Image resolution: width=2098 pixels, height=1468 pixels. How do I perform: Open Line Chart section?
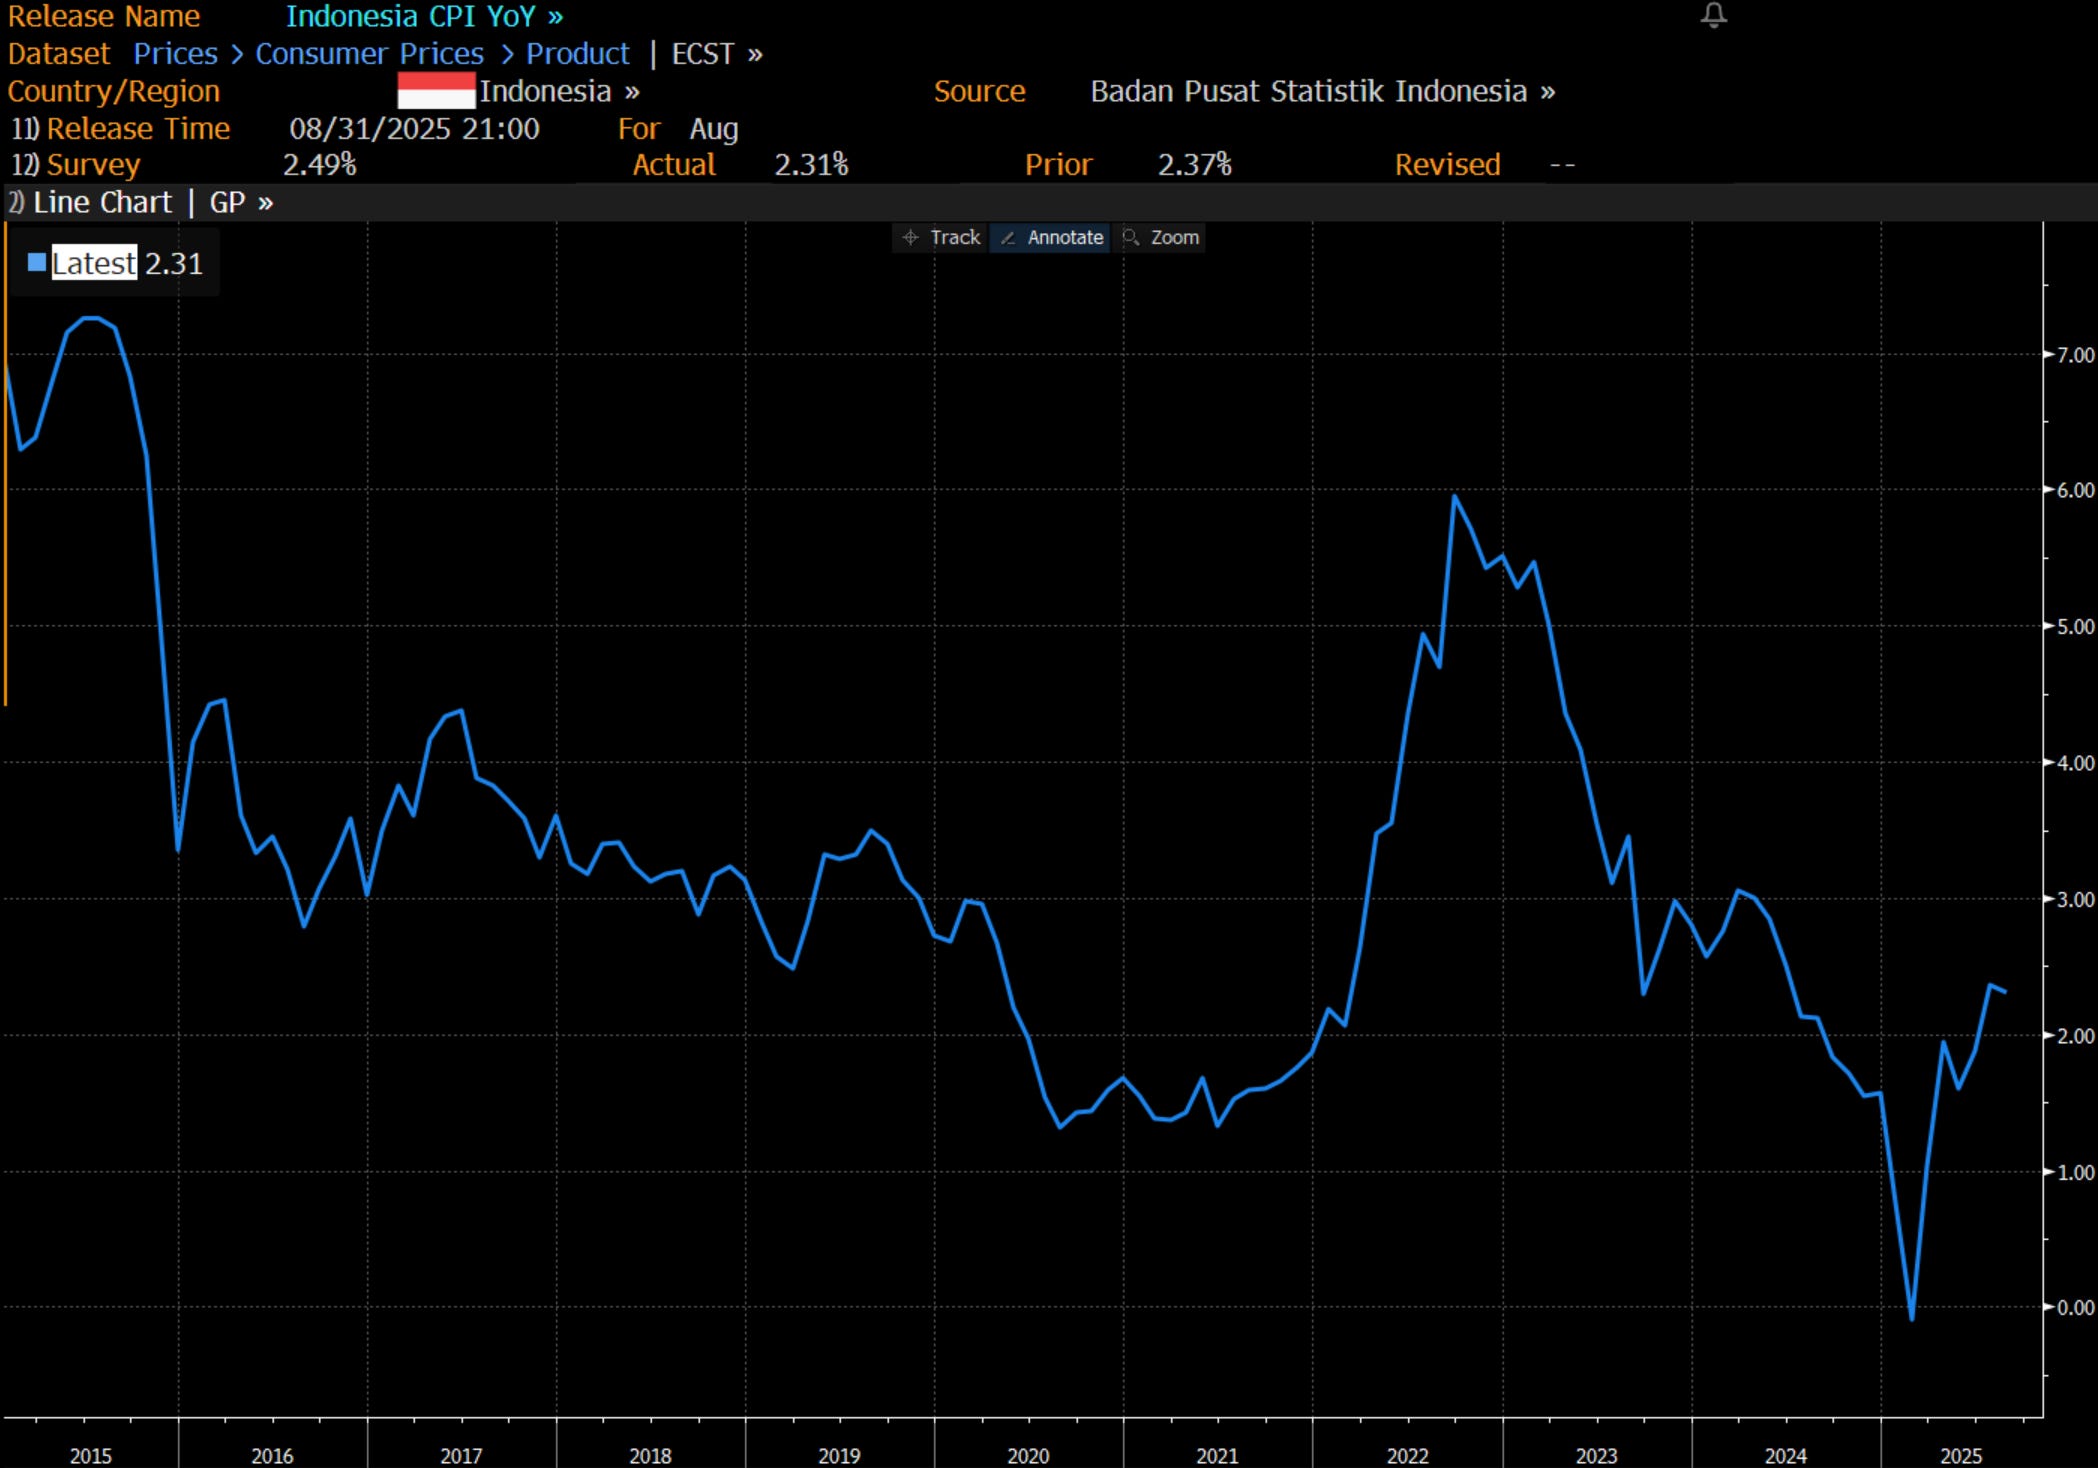101,203
